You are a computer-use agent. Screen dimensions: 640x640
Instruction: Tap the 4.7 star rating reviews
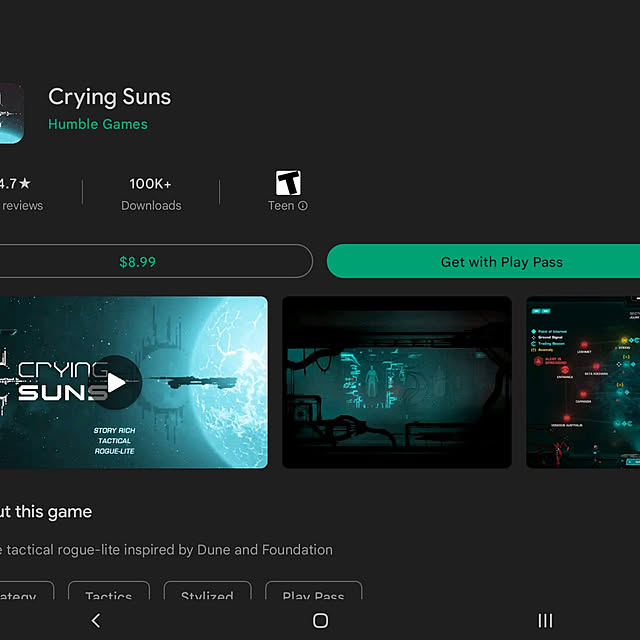click(x=20, y=193)
